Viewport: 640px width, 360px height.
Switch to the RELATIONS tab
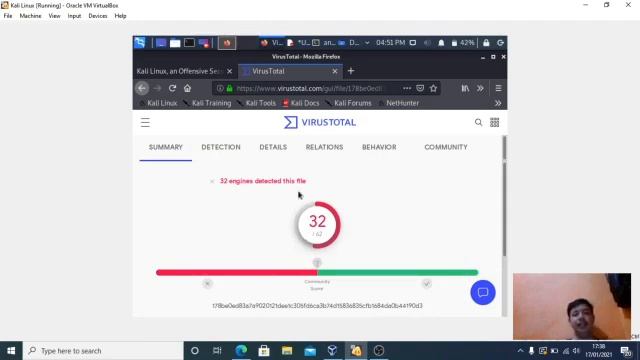pos(324,147)
